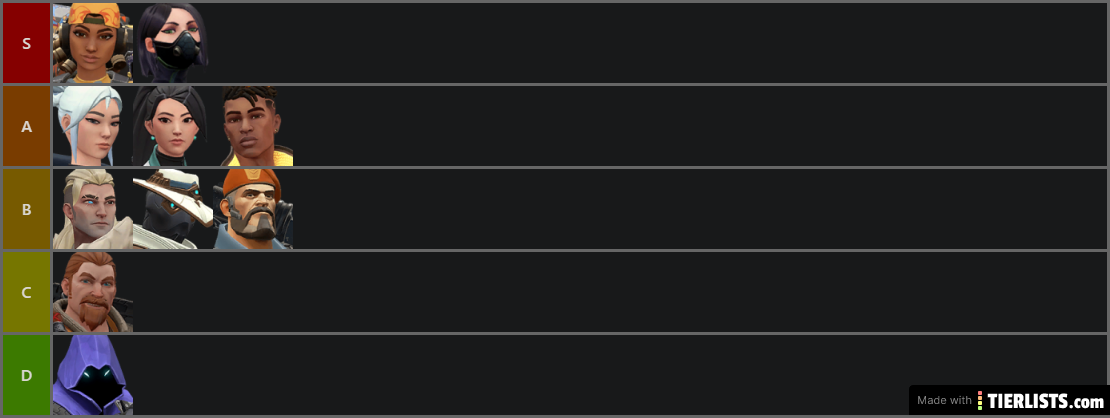
Task: Select the orange-brown A tier label
Action: [26, 126]
